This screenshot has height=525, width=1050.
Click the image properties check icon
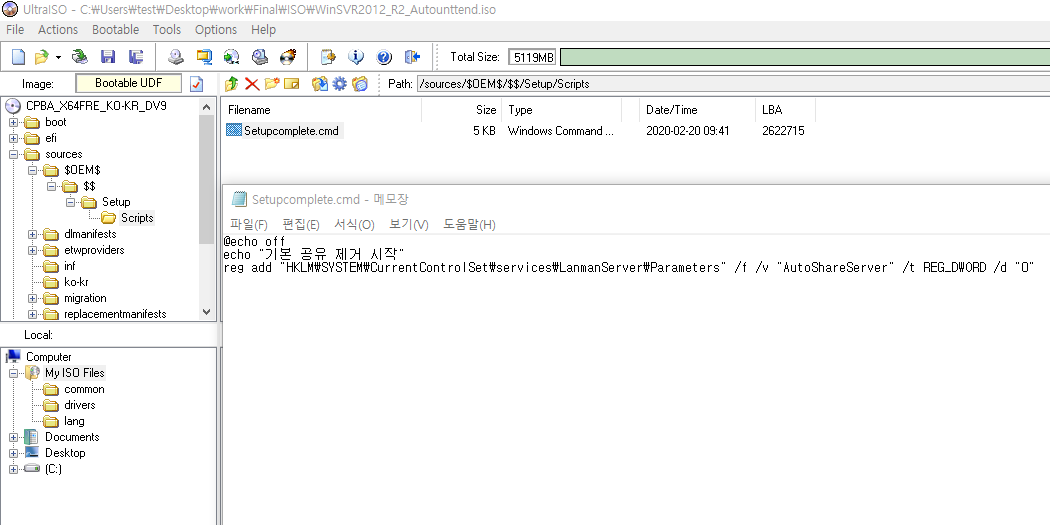coord(196,84)
